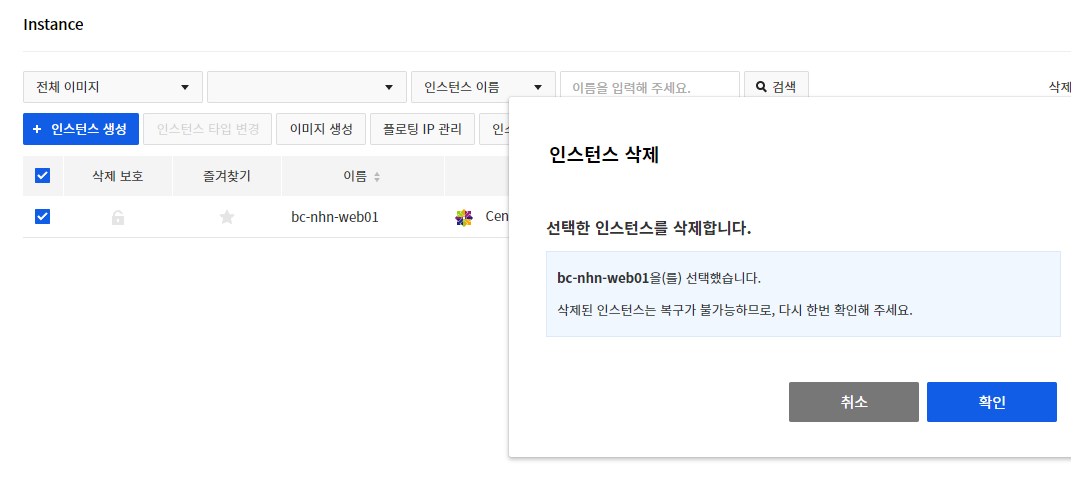The width and height of the screenshot is (1071, 489).
Task: Confirm deletion with 확인 button
Action: 992,402
